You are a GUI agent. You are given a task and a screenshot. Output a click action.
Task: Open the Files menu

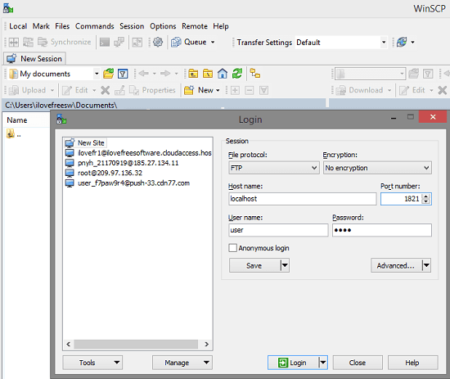pyautogui.click(x=62, y=26)
